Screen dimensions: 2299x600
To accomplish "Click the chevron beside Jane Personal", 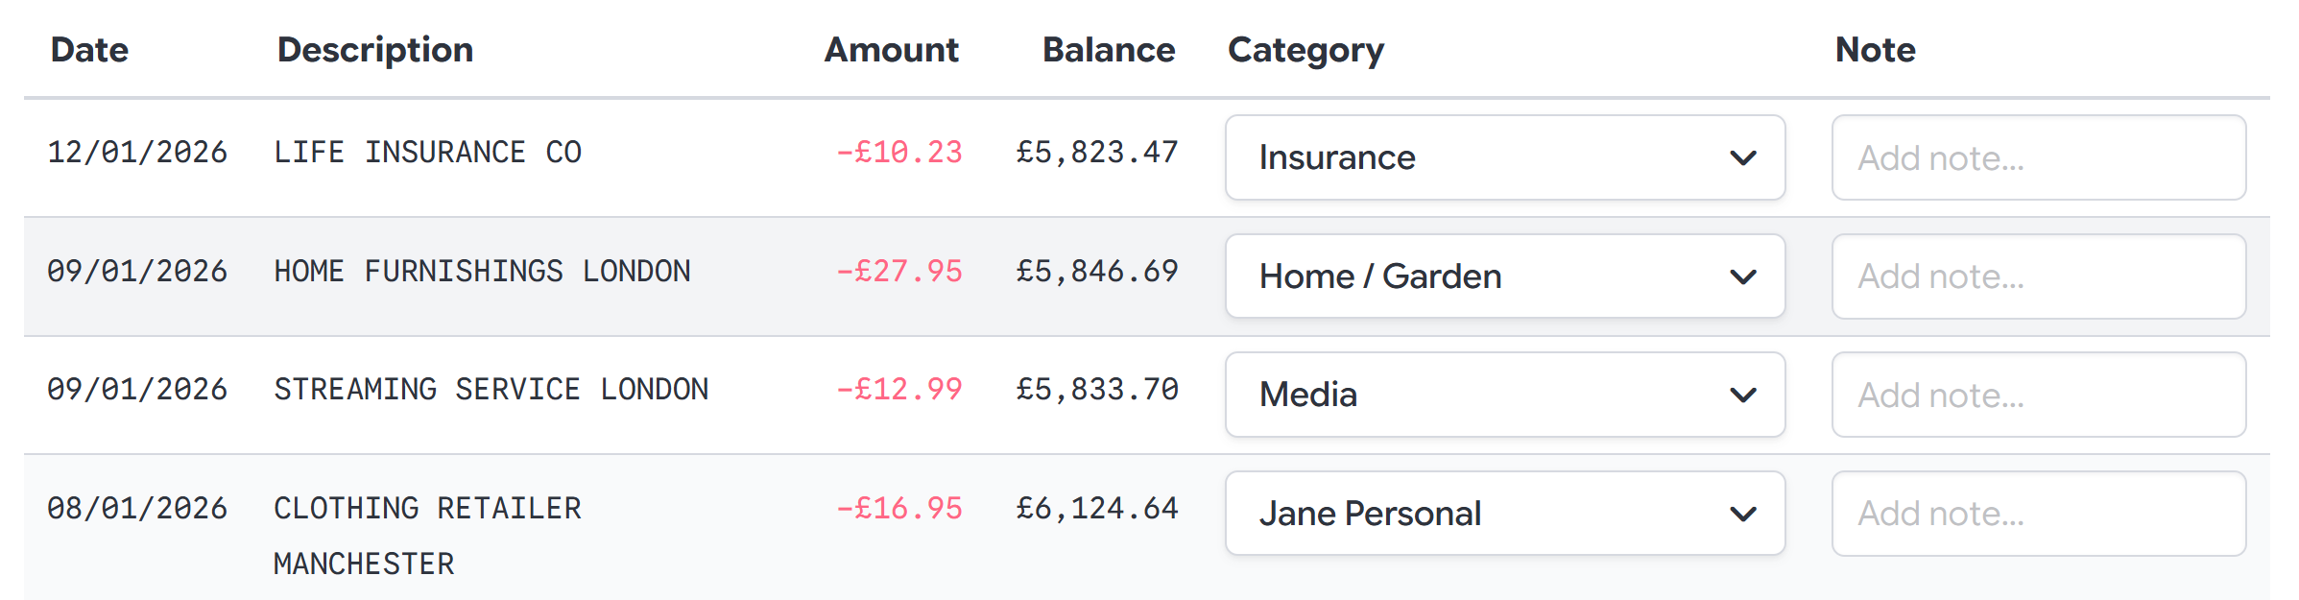I will 1742,513.
